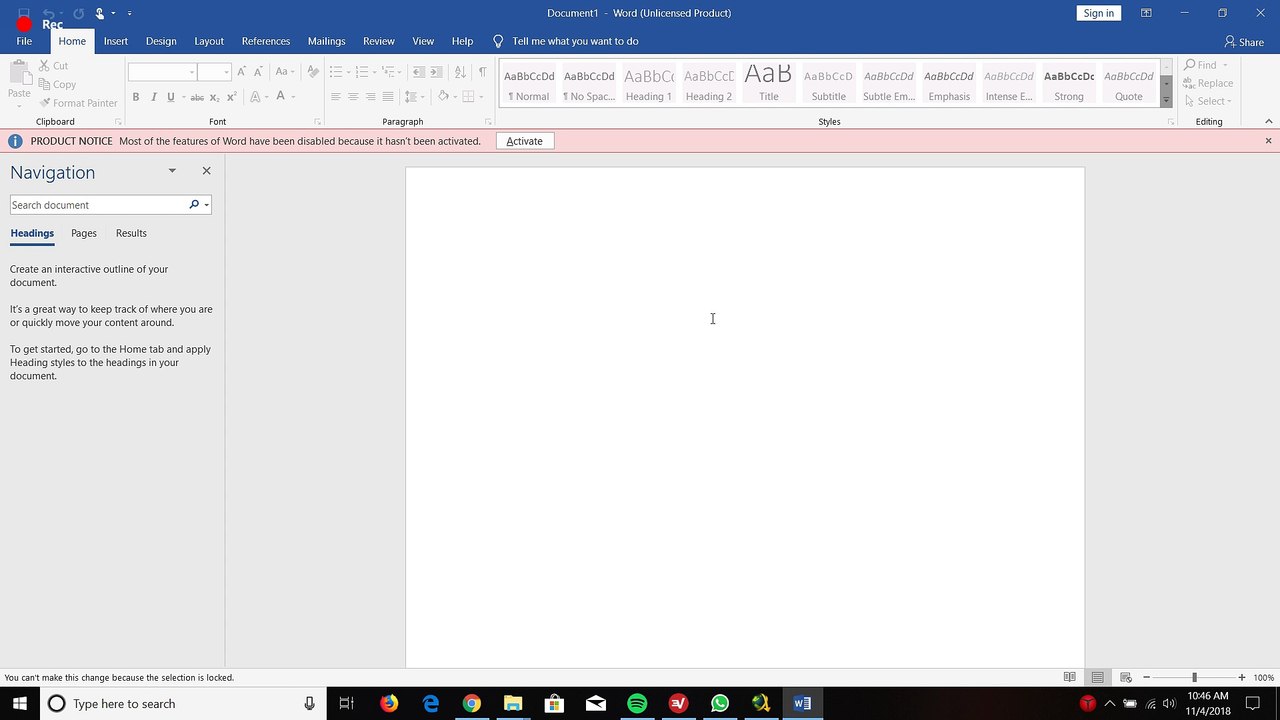Open the Change Case dropdown
Image resolution: width=1280 pixels, height=720 pixels.
(x=284, y=72)
